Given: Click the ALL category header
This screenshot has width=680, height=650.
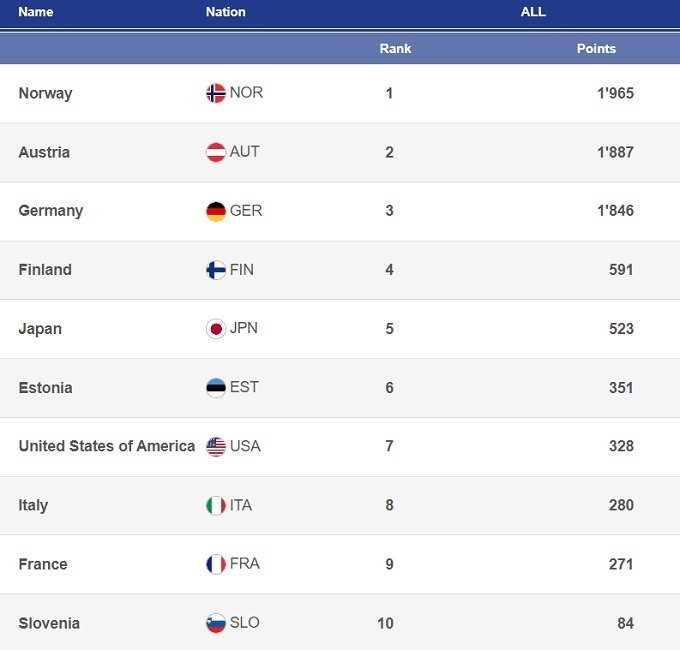Looking at the screenshot, I should (x=533, y=12).
